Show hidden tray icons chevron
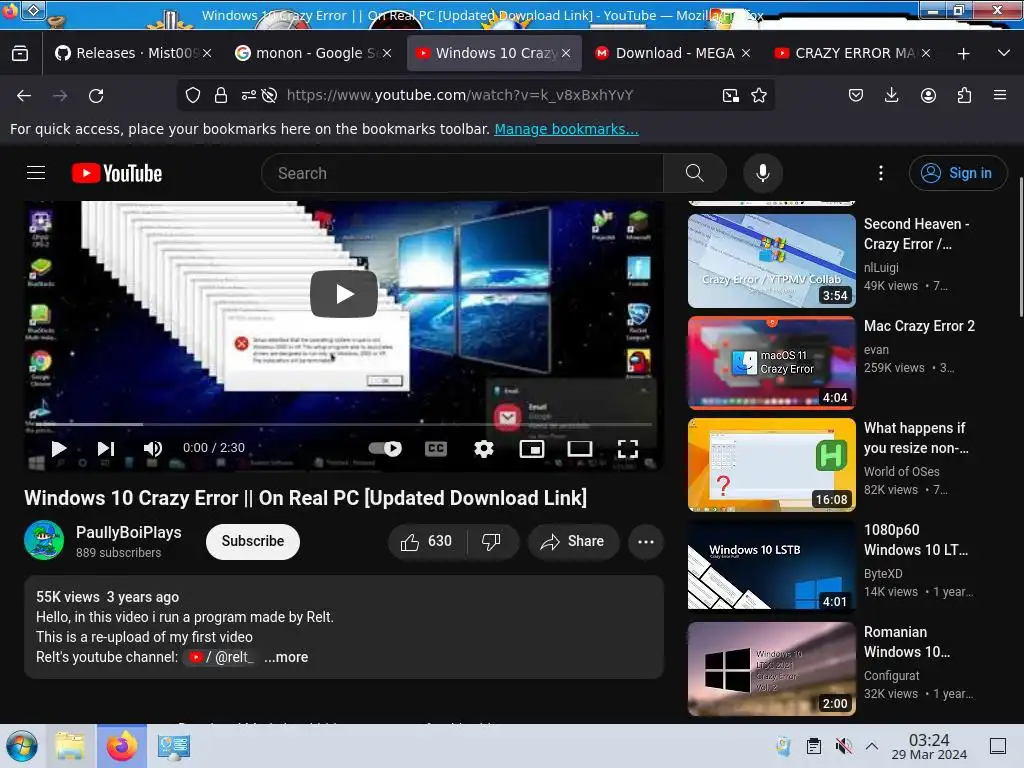The image size is (1024, 768). click(x=872, y=746)
